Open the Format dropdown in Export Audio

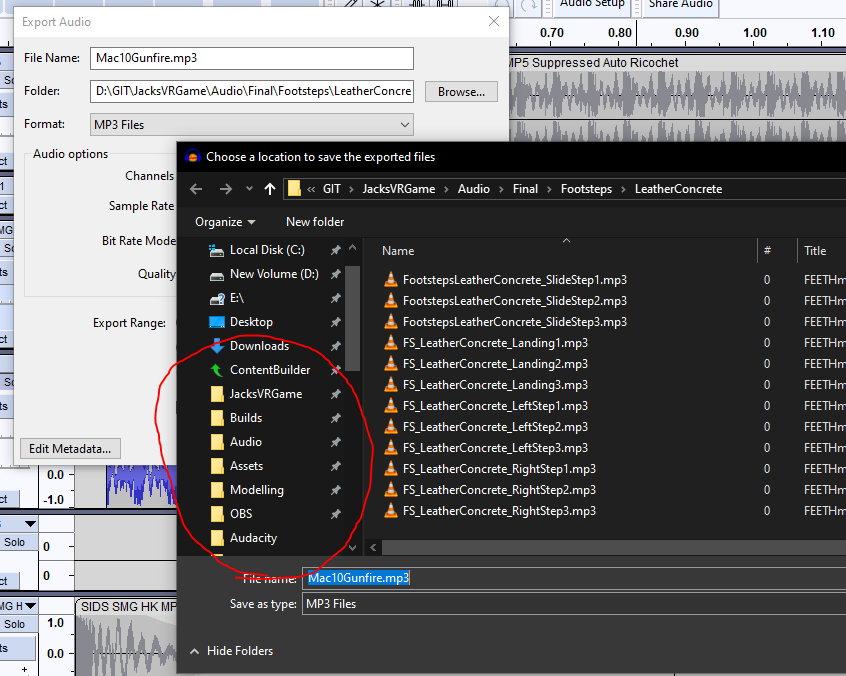coord(251,124)
